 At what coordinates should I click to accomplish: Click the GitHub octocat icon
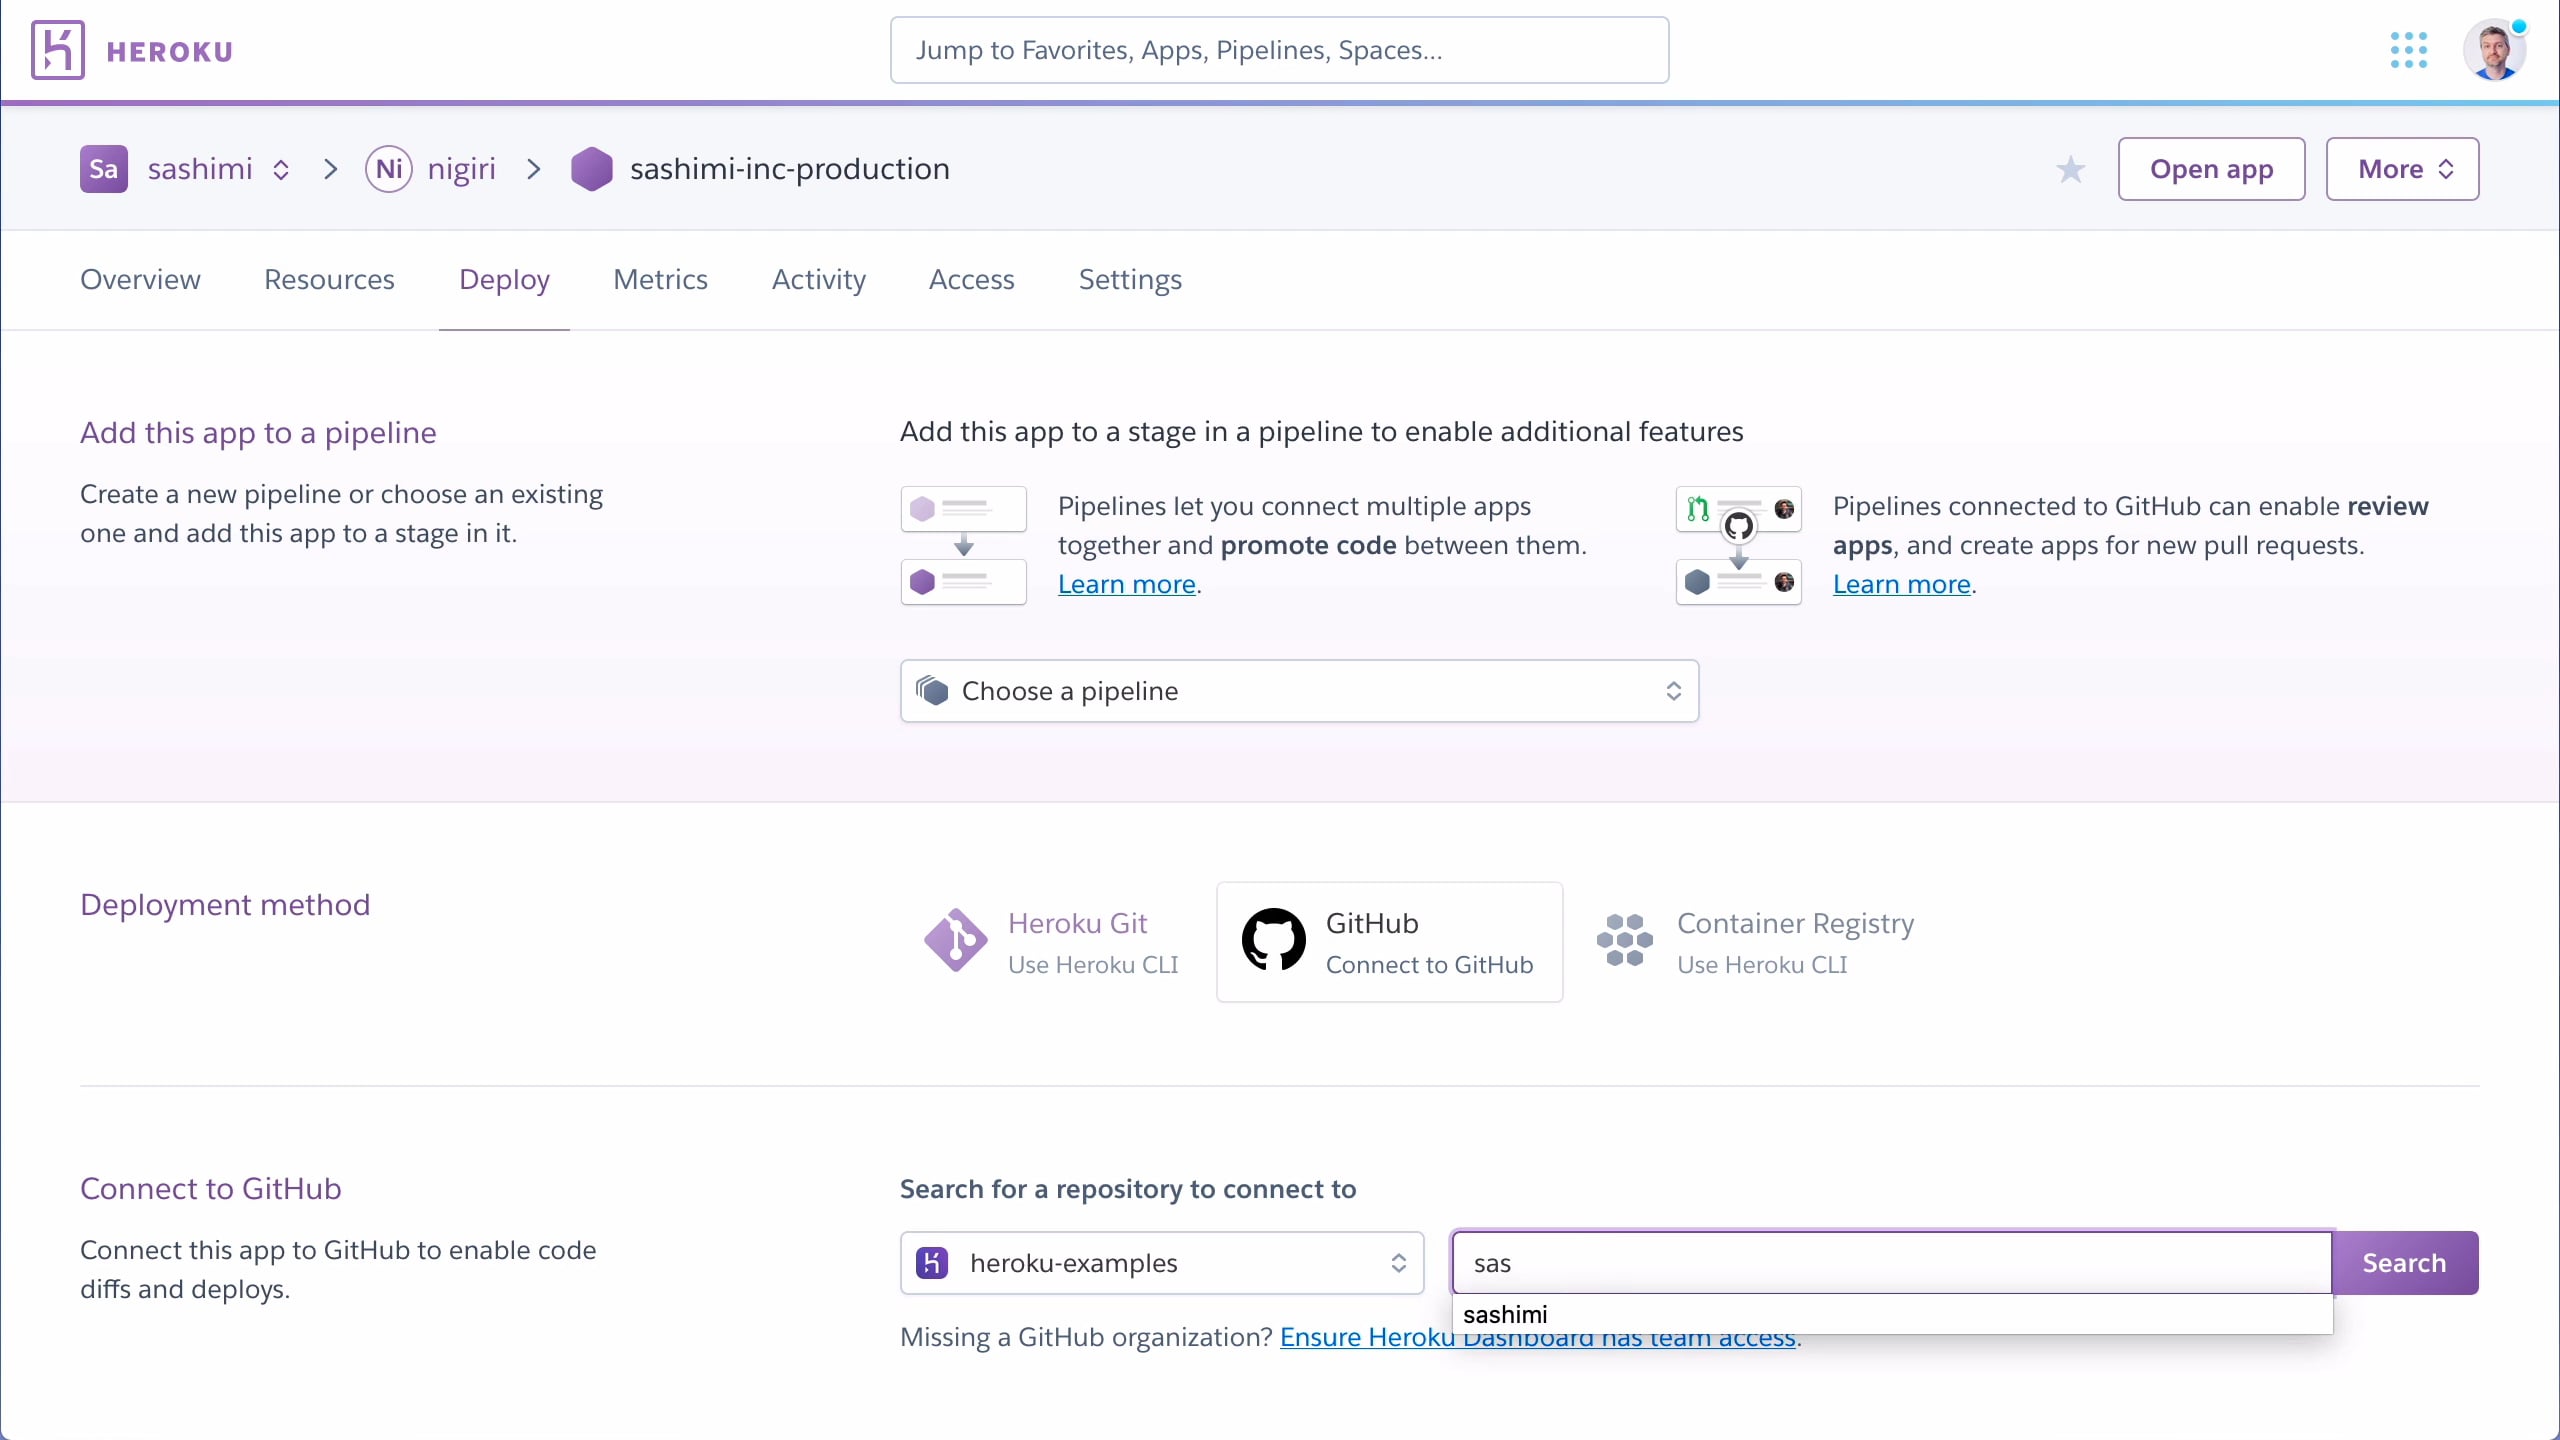pyautogui.click(x=1273, y=940)
